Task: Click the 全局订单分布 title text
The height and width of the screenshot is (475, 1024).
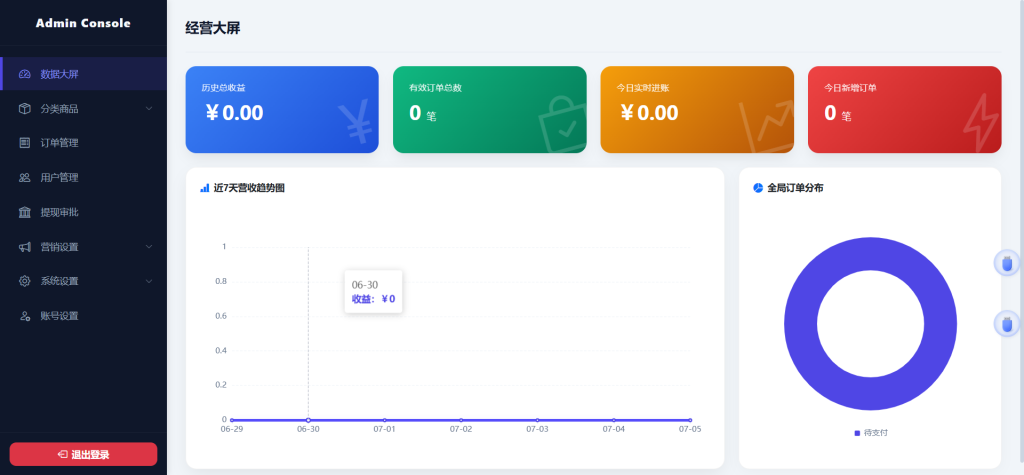Action: [x=795, y=188]
